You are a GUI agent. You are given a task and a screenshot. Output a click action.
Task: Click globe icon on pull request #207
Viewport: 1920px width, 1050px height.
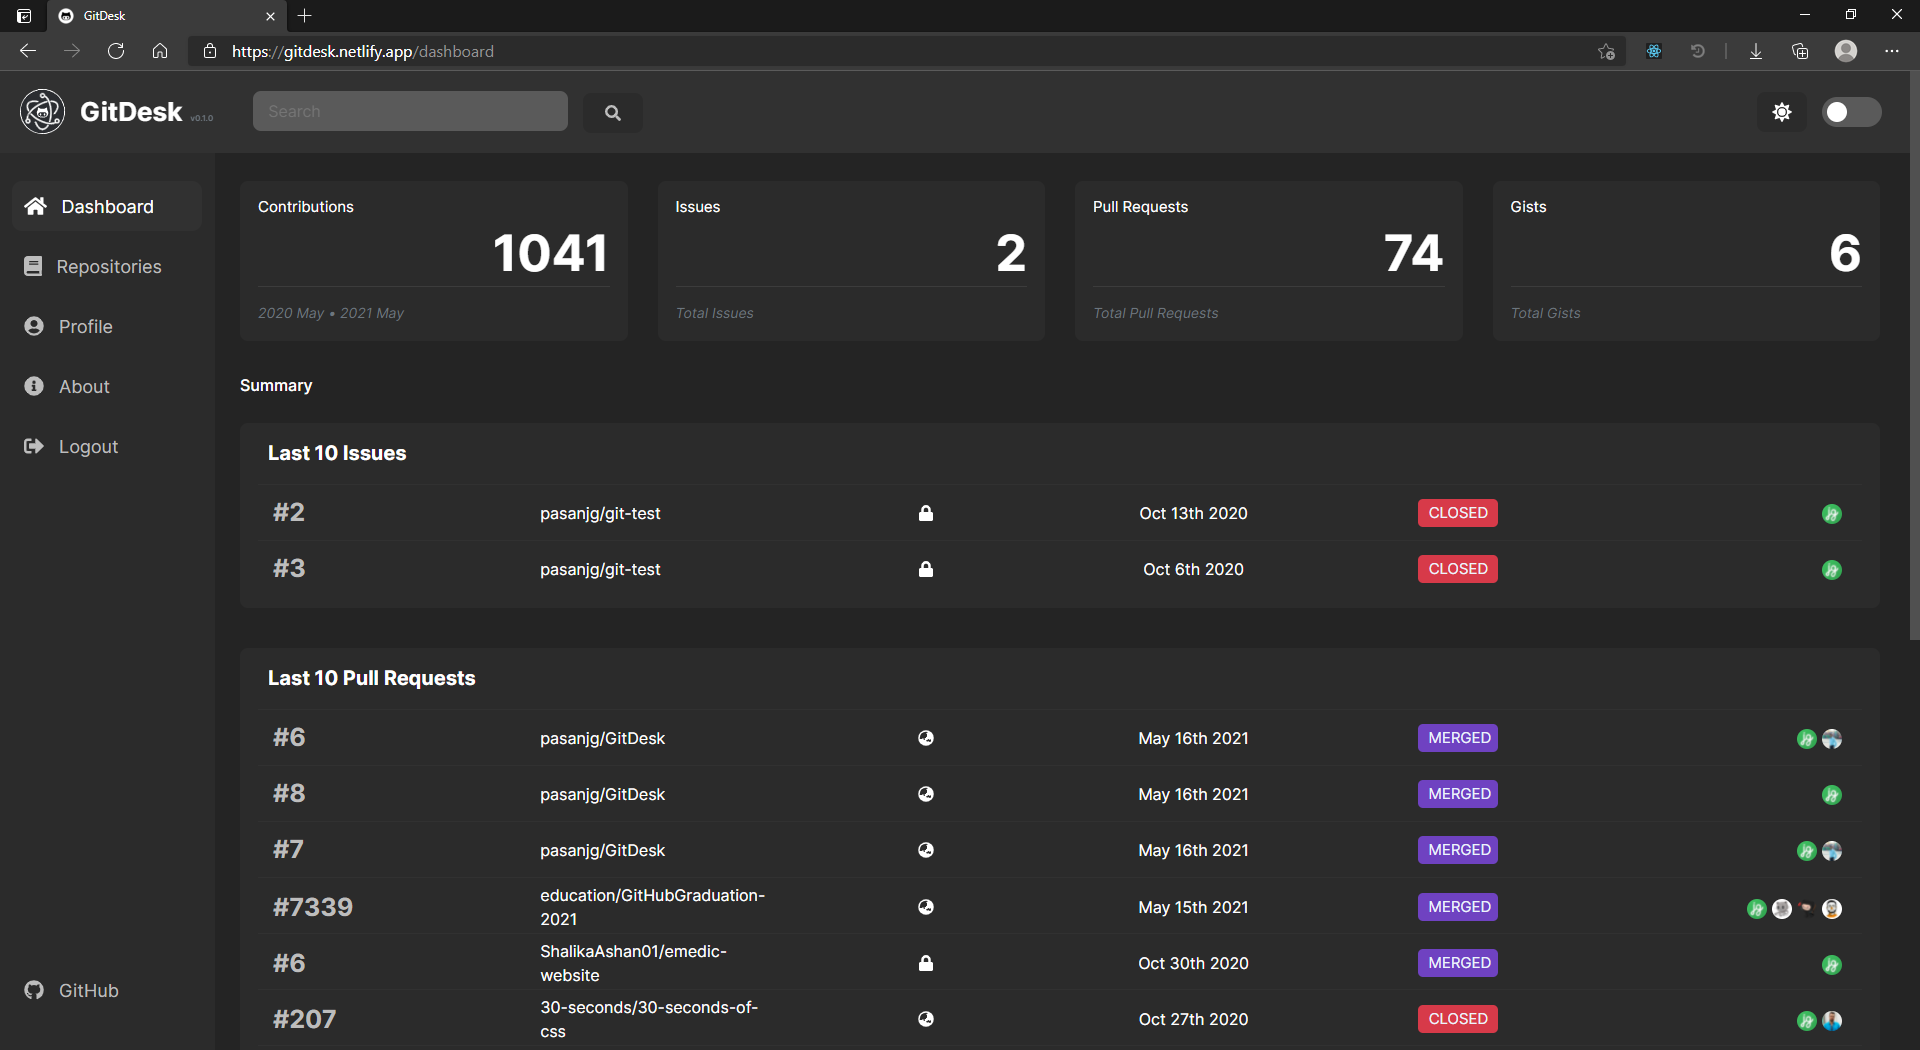[926, 1019]
